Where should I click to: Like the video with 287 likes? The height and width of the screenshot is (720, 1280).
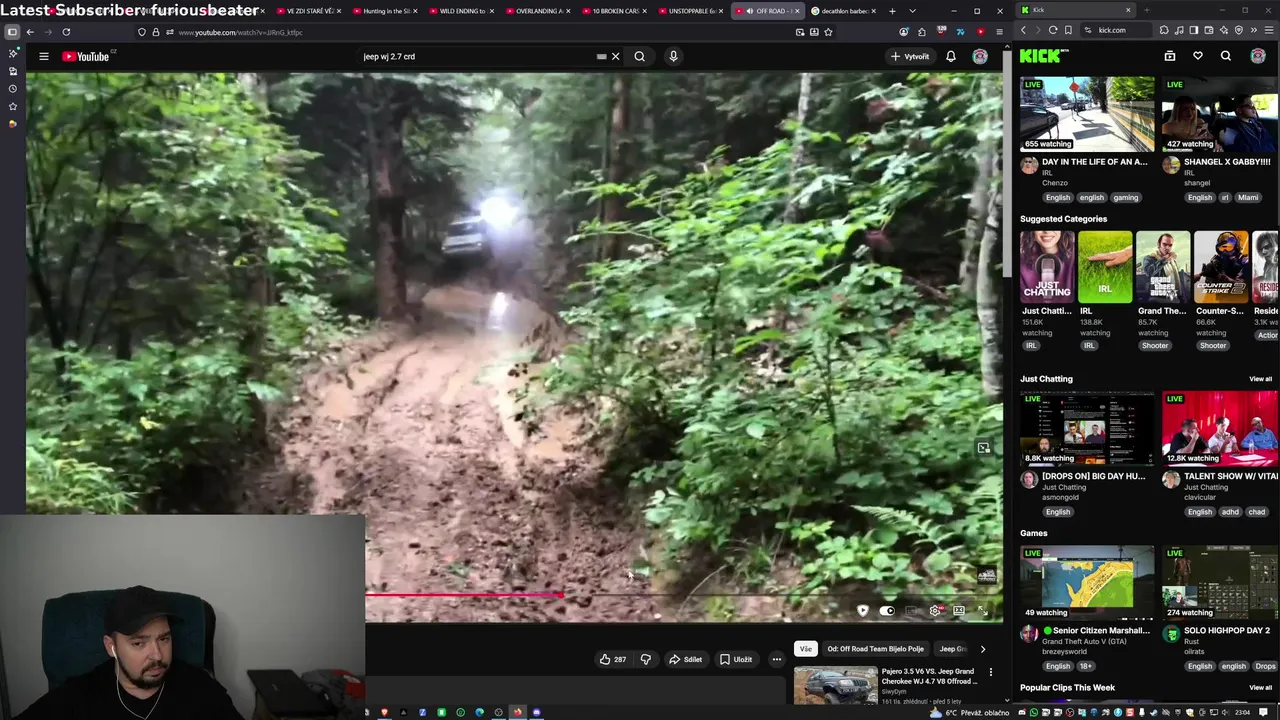pyautogui.click(x=613, y=659)
